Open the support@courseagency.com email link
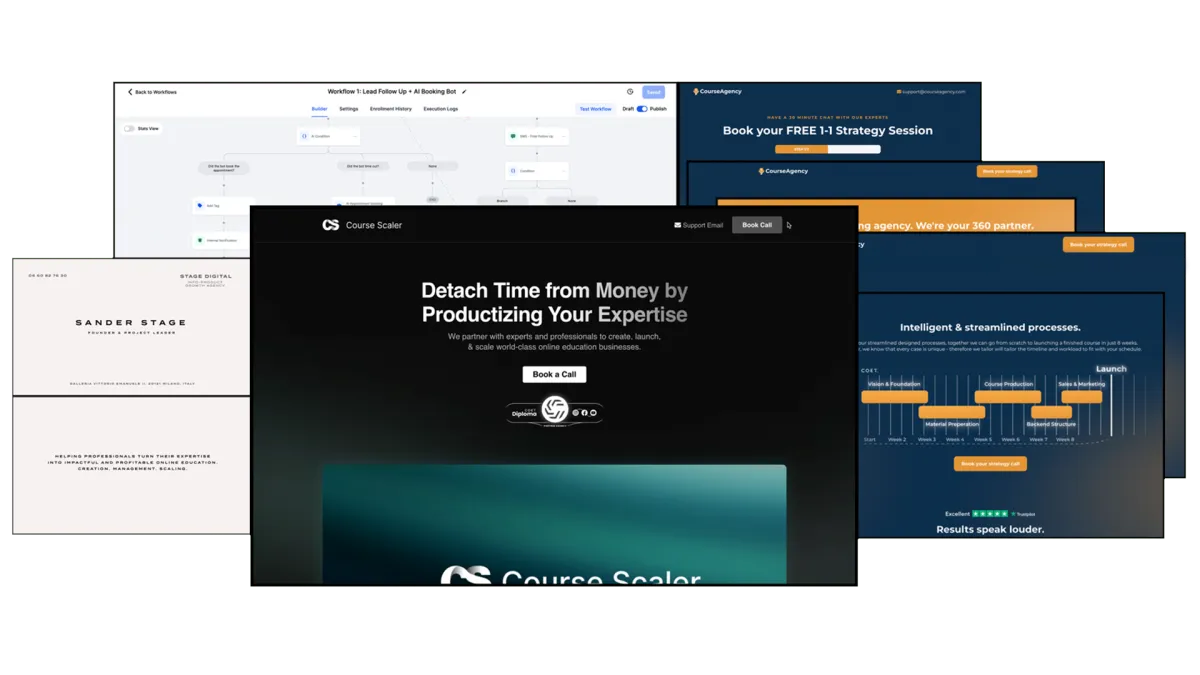The height and width of the screenshot is (675, 1200). click(x=931, y=92)
